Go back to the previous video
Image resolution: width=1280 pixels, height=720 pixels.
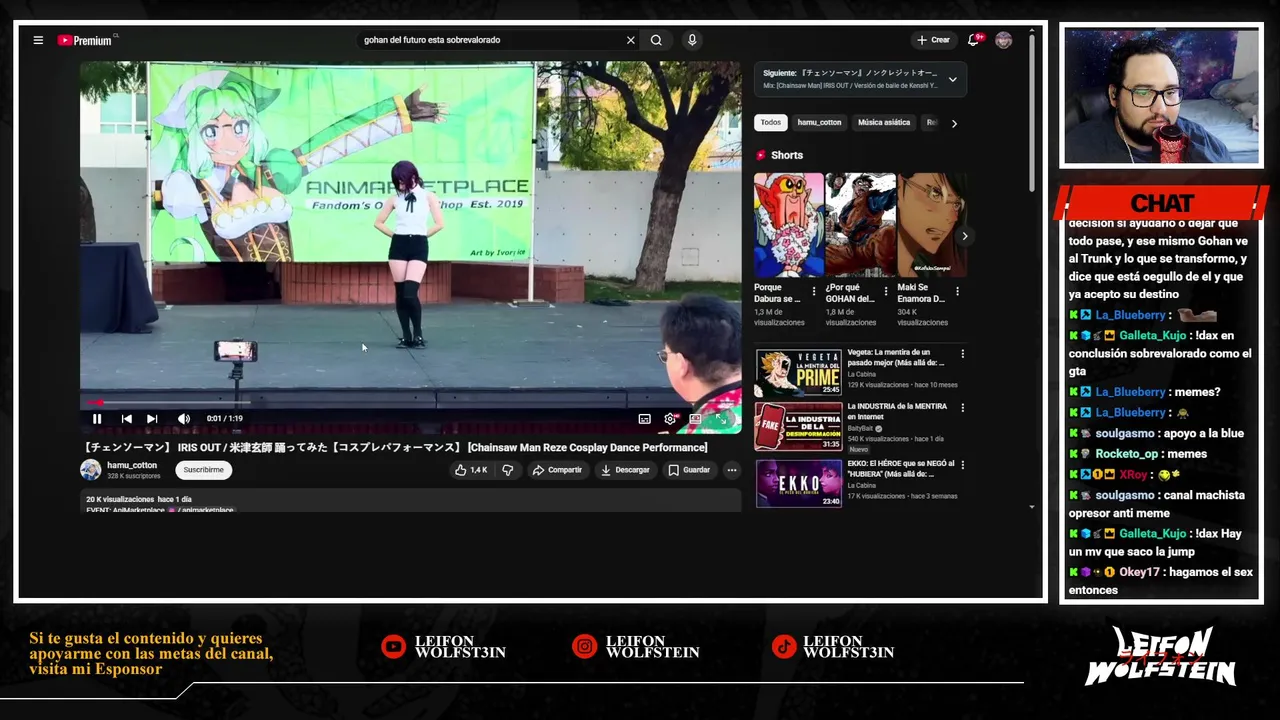tap(126, 419)
